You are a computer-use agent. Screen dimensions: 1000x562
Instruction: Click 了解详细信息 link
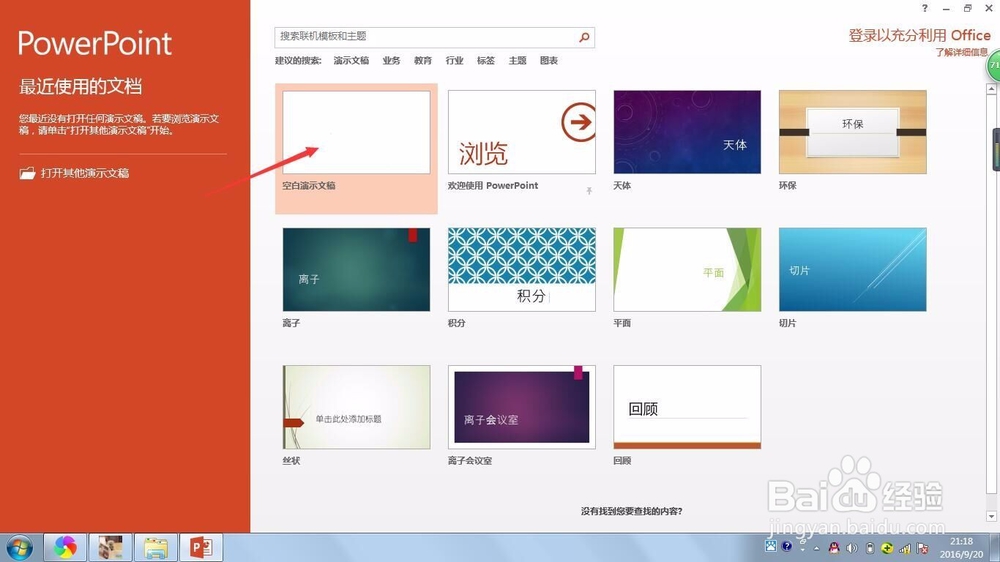tap(962, 52)
